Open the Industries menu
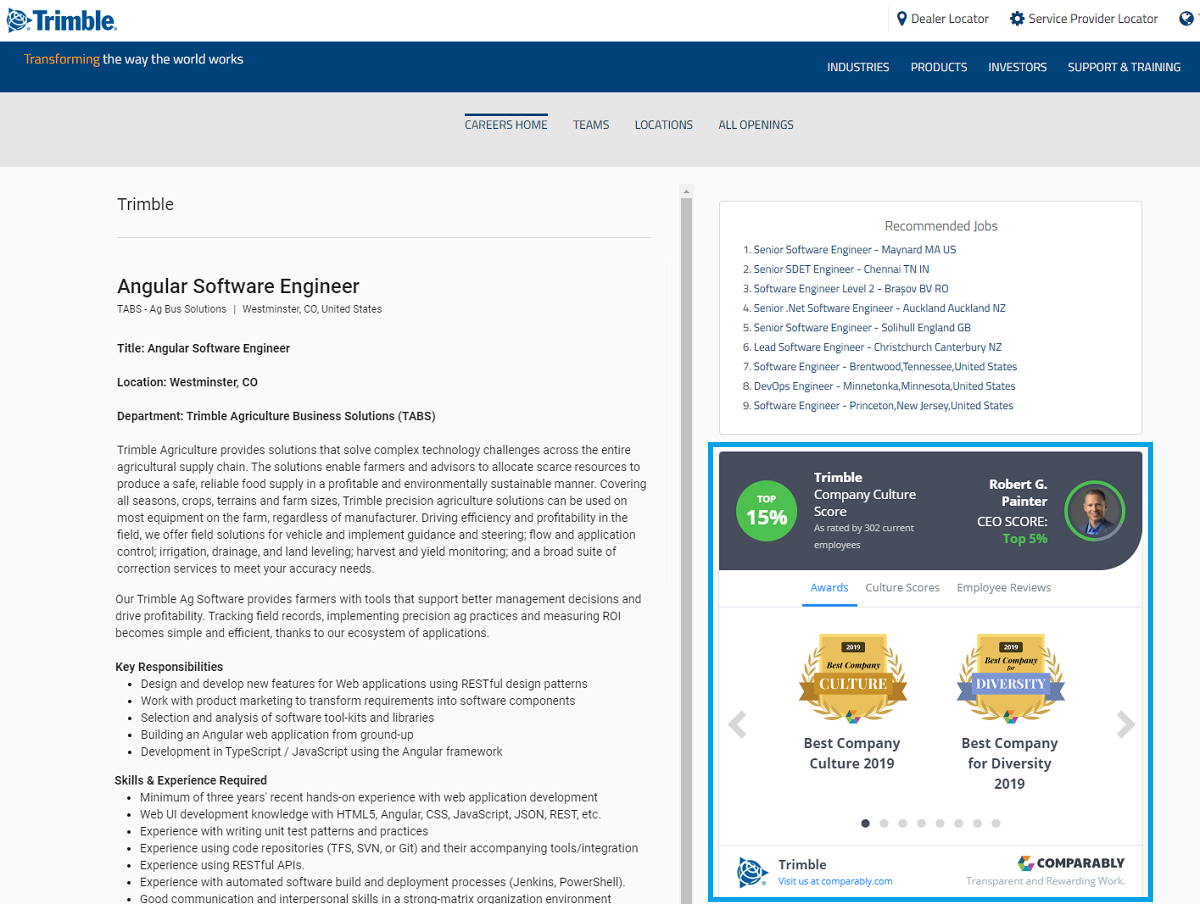1200x904 pixels. pyautogui.click(x=858, y=67)
